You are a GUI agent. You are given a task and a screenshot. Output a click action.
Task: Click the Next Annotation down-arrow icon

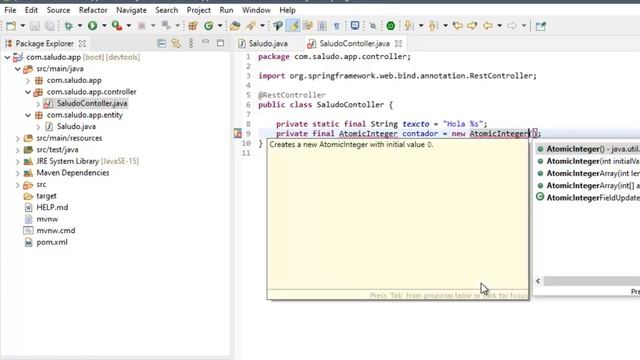pyautogui.click(x=408, y=26)
